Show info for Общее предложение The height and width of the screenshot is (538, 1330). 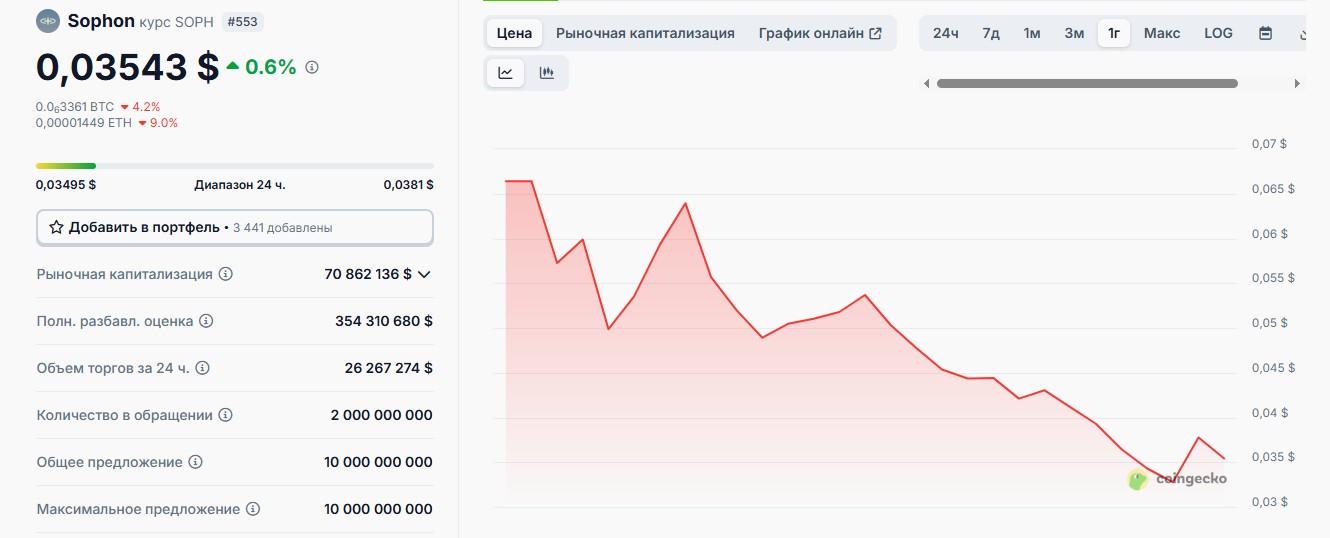(196, 462)
